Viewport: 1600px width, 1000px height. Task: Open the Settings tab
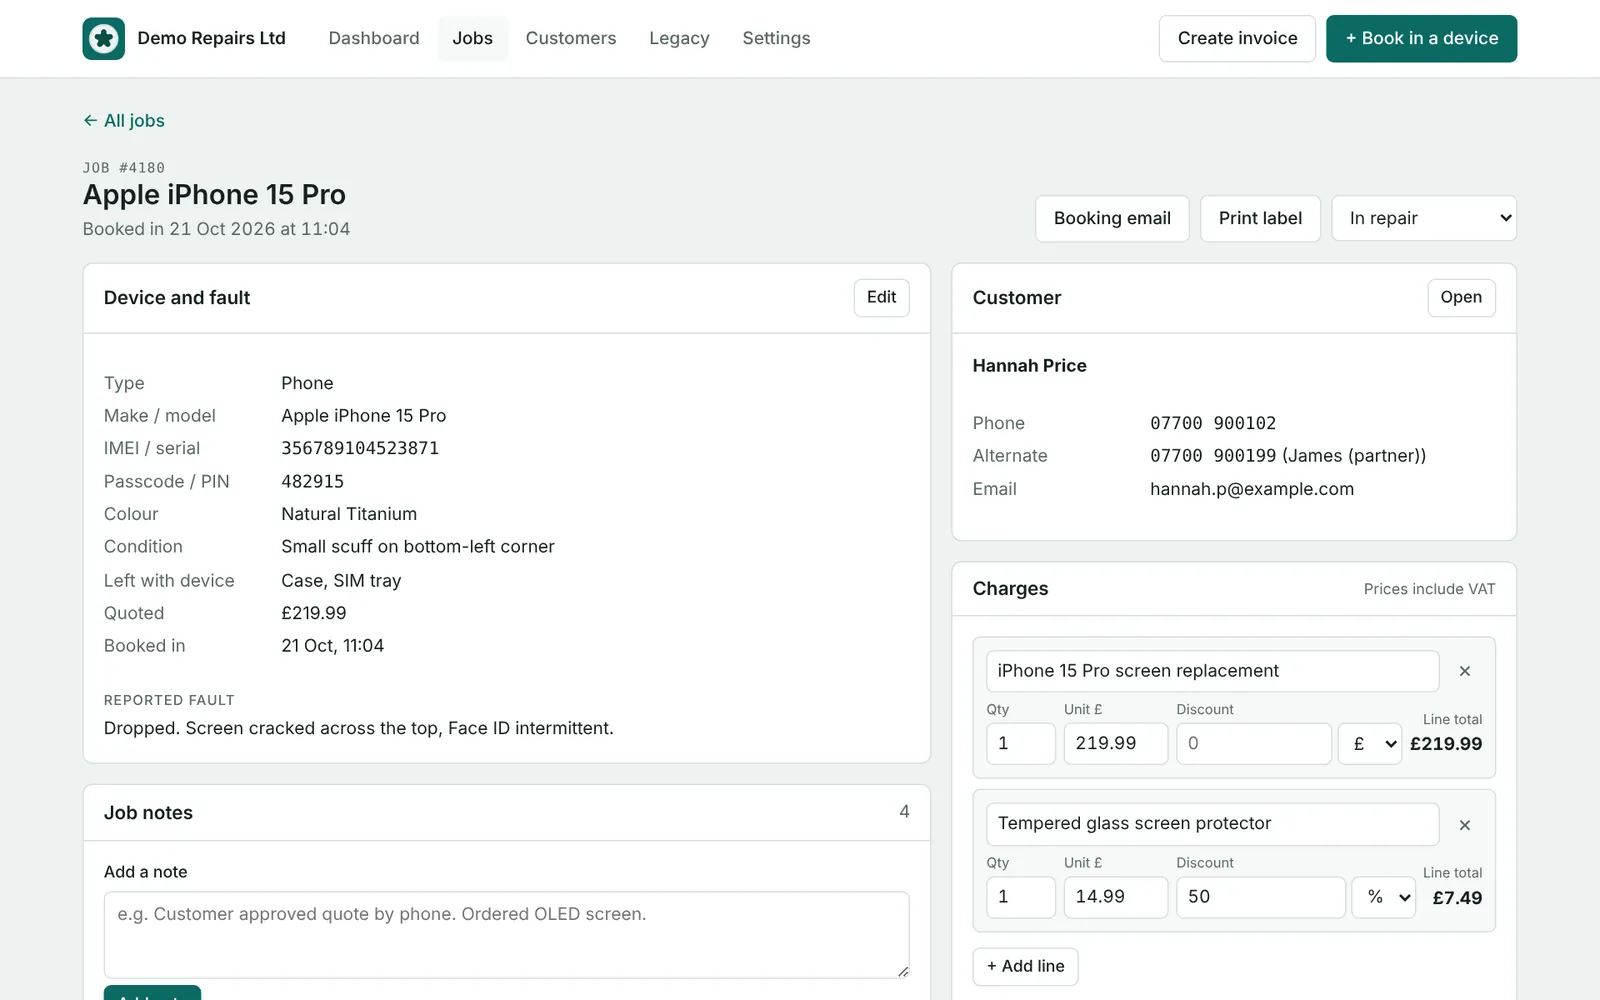[x=776, y=38]
